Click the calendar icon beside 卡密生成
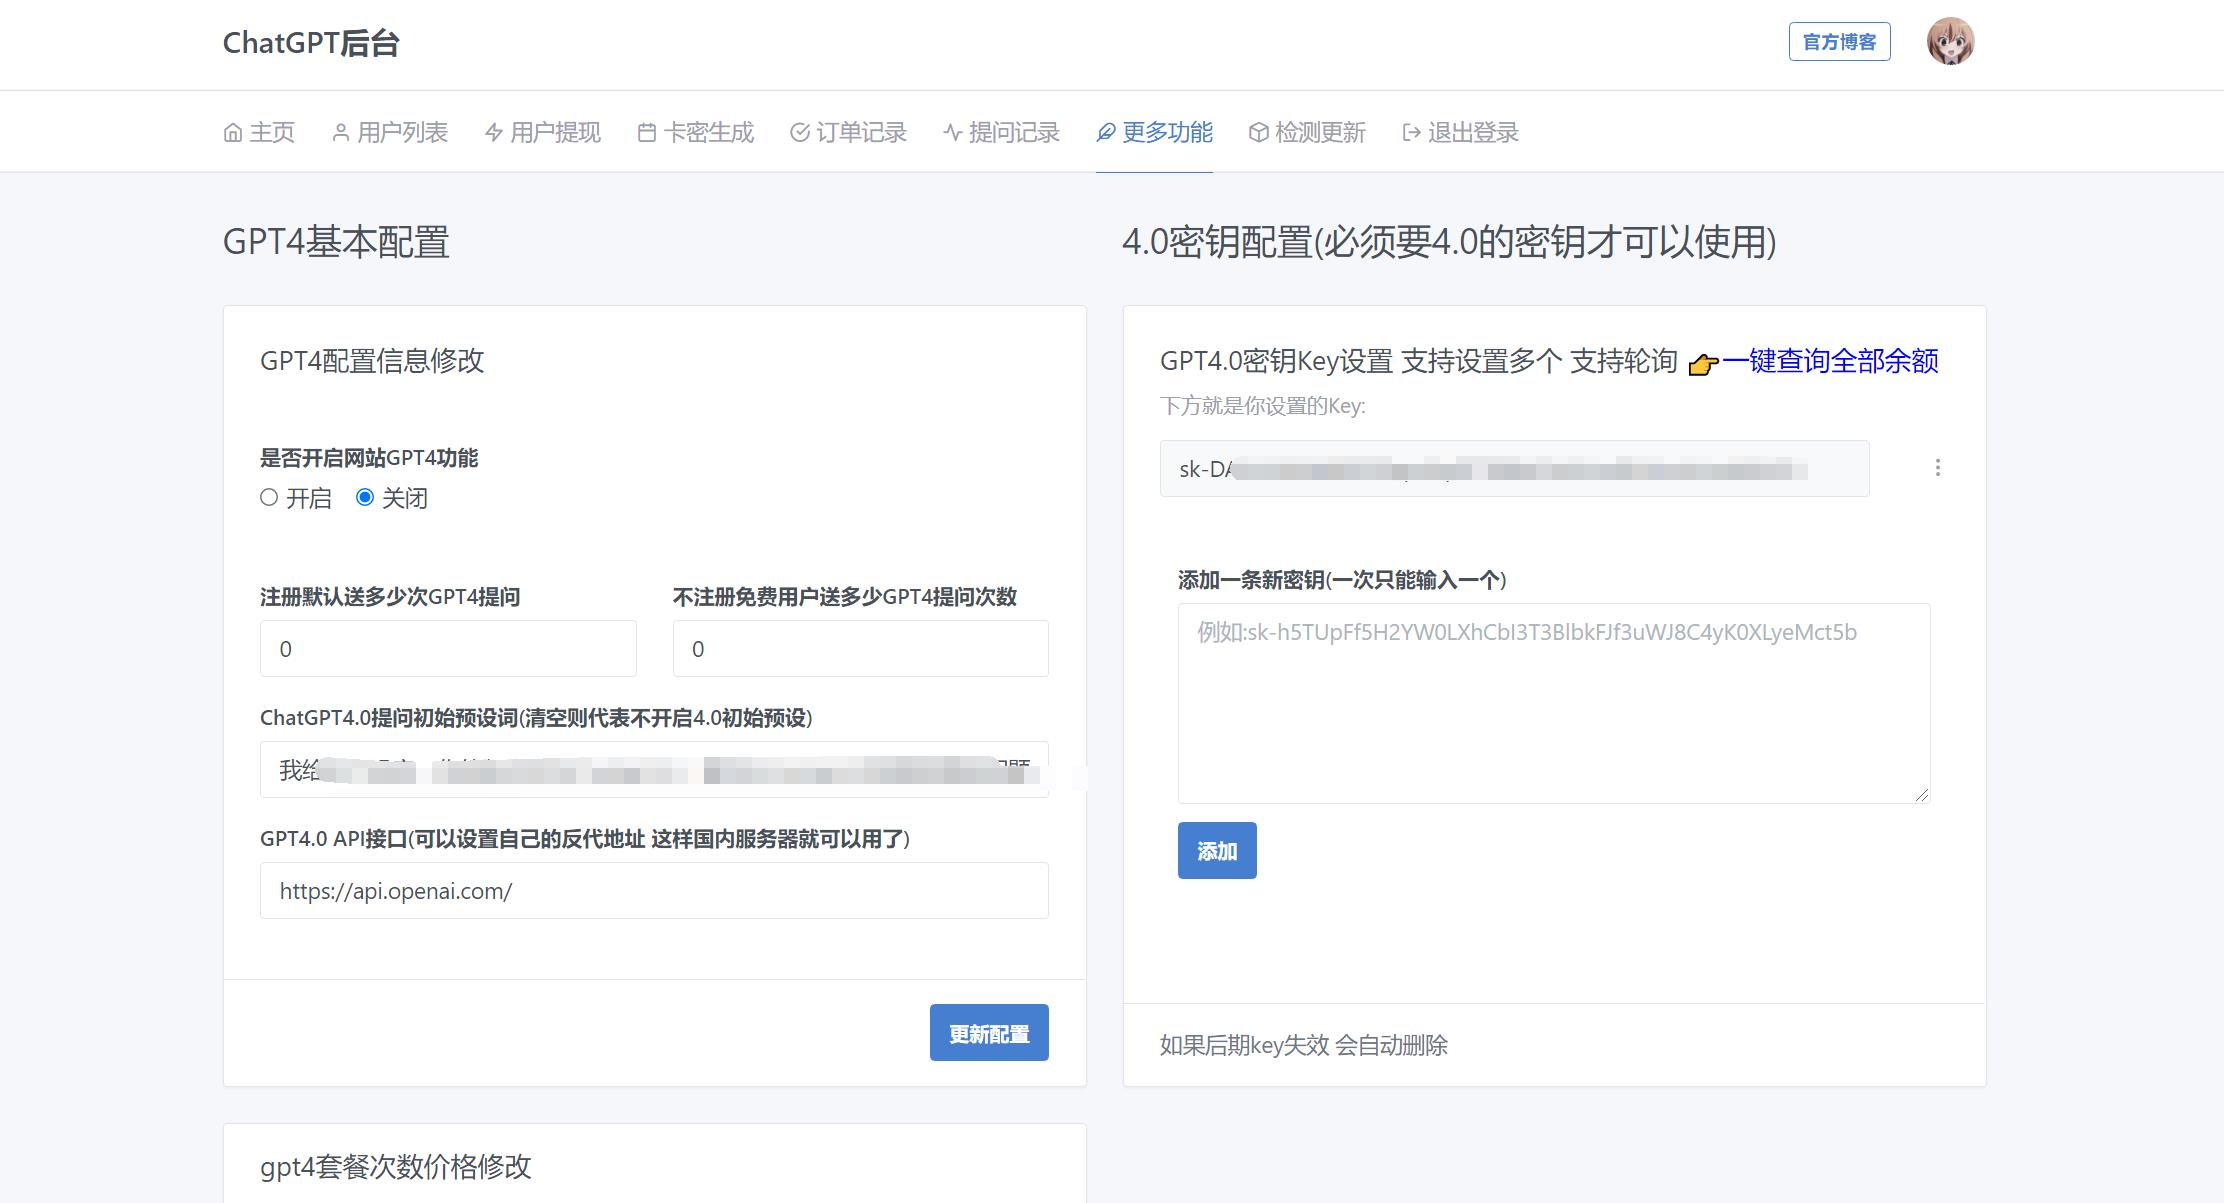The height and width of the screenshot is (1203, 2224). pos(646,133)
